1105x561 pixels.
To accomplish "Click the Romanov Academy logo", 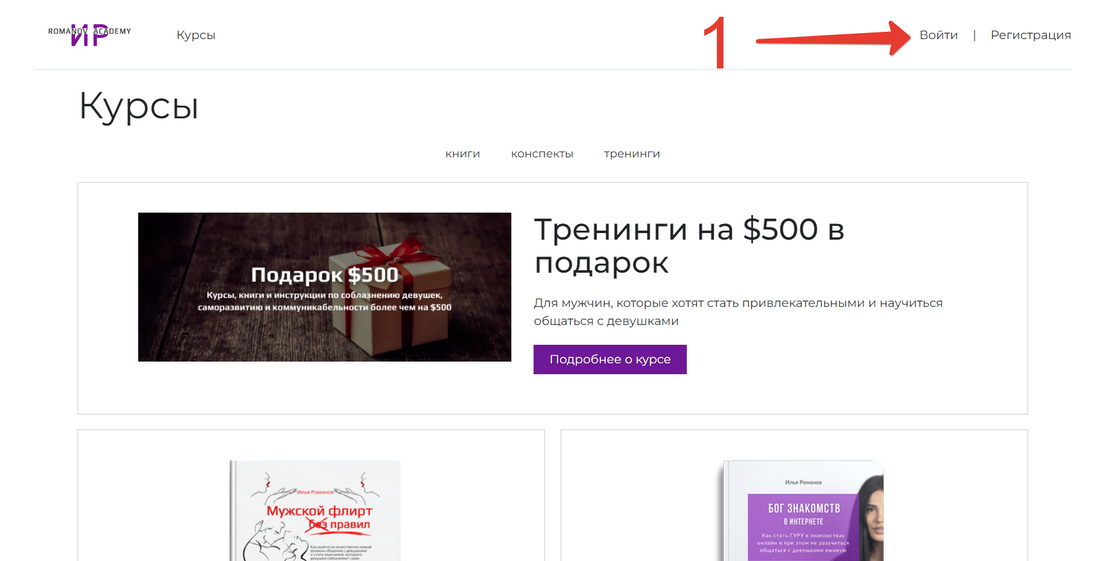I will (x=89, y=34).
